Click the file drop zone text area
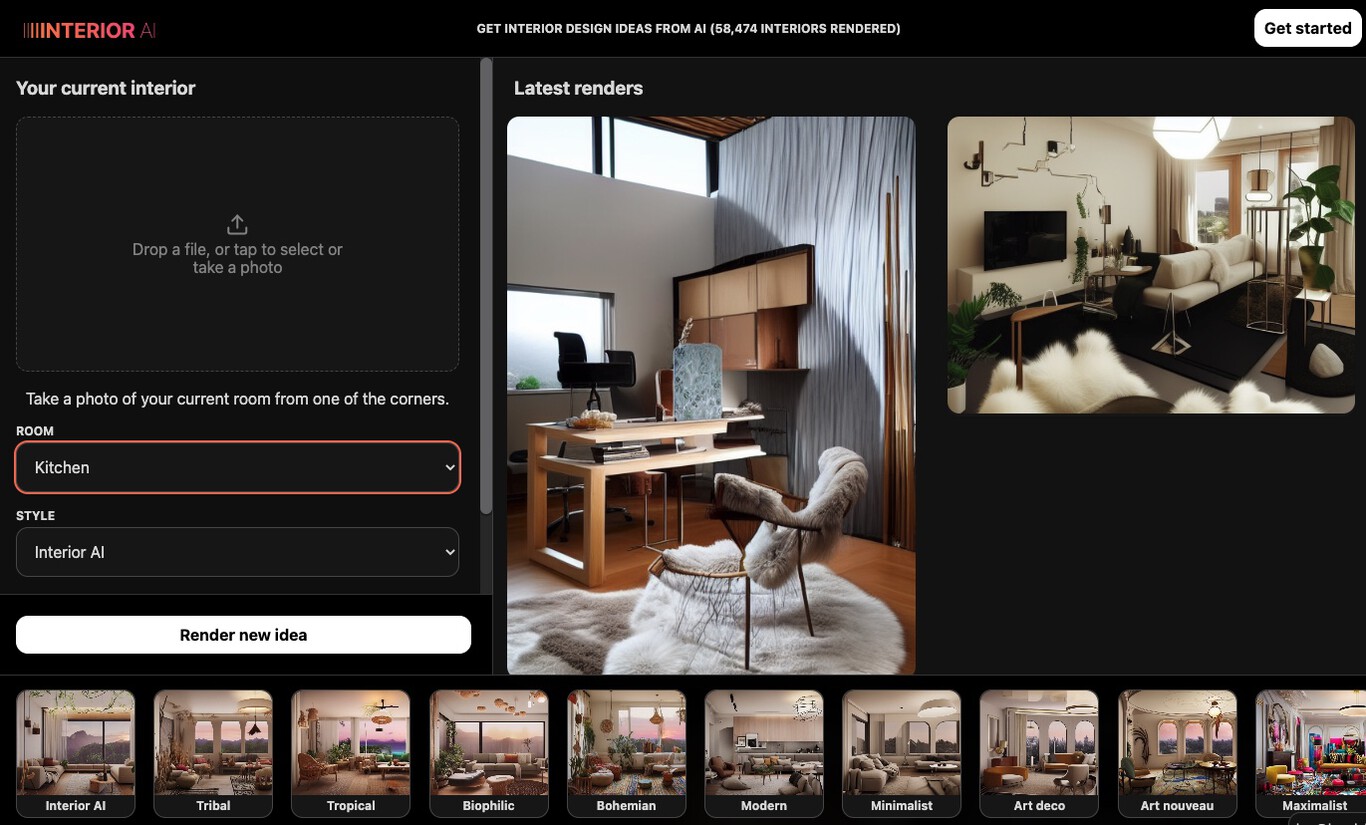Screen dimensions: 1366x825 (237, 259)
